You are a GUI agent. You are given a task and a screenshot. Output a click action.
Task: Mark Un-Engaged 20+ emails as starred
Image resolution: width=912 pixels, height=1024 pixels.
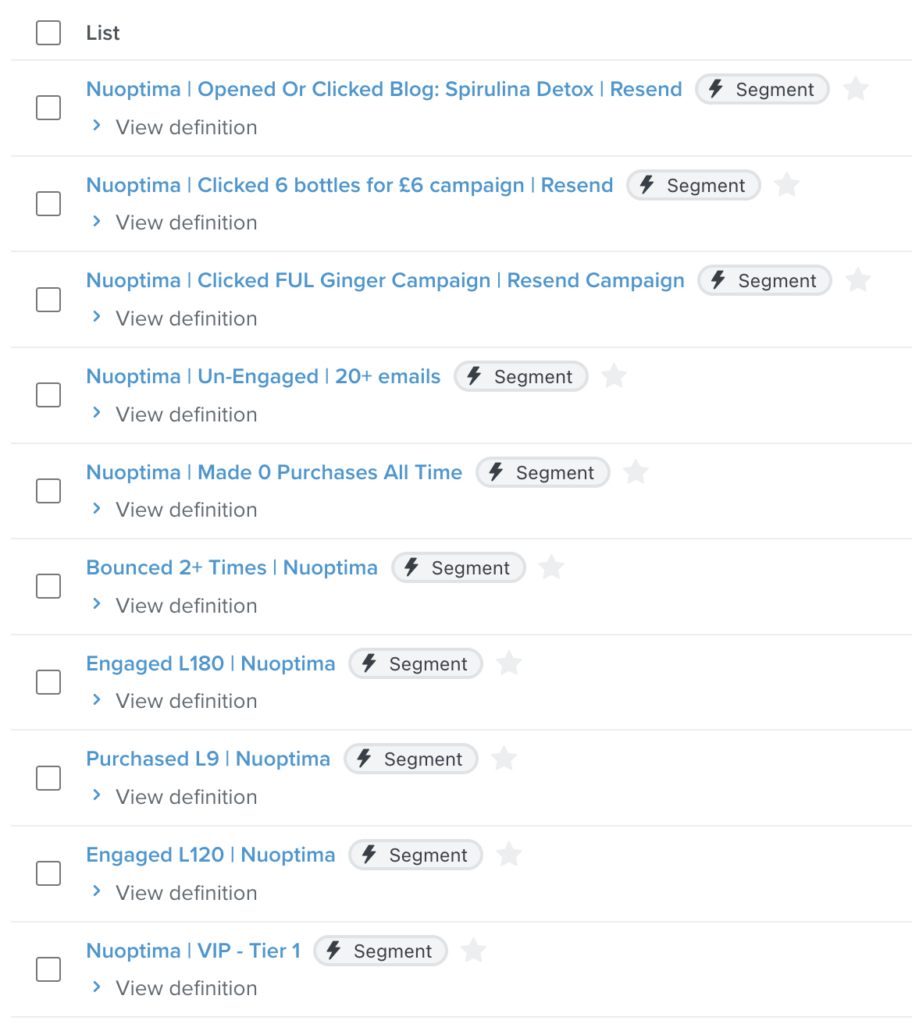613,376
